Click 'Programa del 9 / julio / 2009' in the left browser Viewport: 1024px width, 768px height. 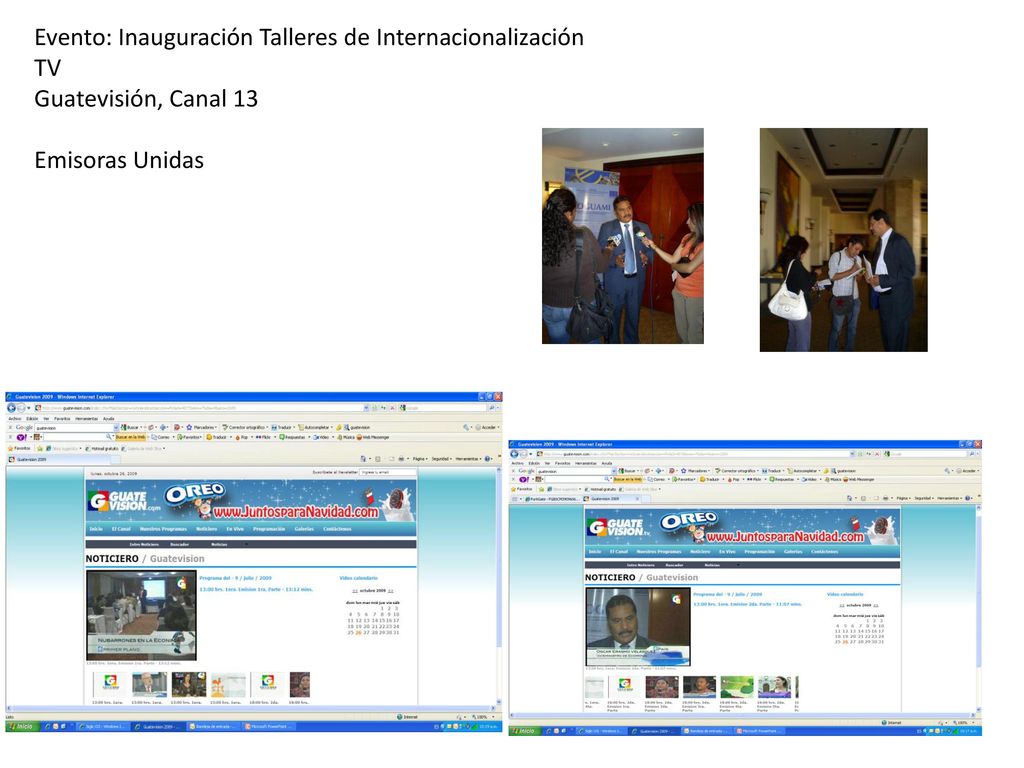coord(236,578)
